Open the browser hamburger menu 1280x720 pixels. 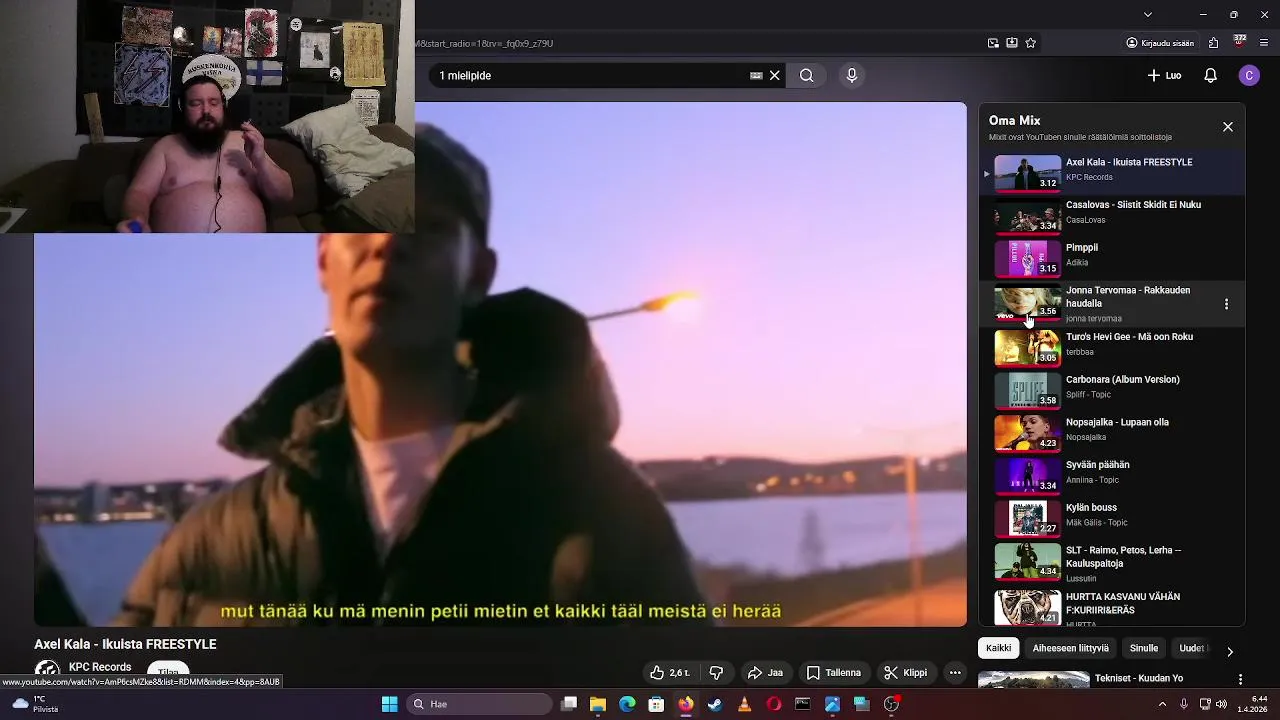tap(1265, 43)
